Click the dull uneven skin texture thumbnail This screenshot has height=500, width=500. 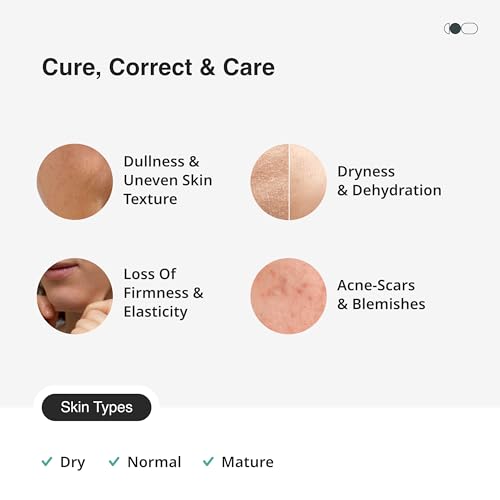coord(75,182)
